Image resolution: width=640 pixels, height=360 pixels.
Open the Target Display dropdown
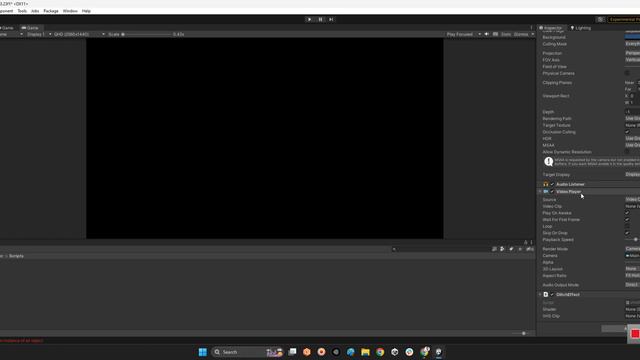tap(632, 174)
